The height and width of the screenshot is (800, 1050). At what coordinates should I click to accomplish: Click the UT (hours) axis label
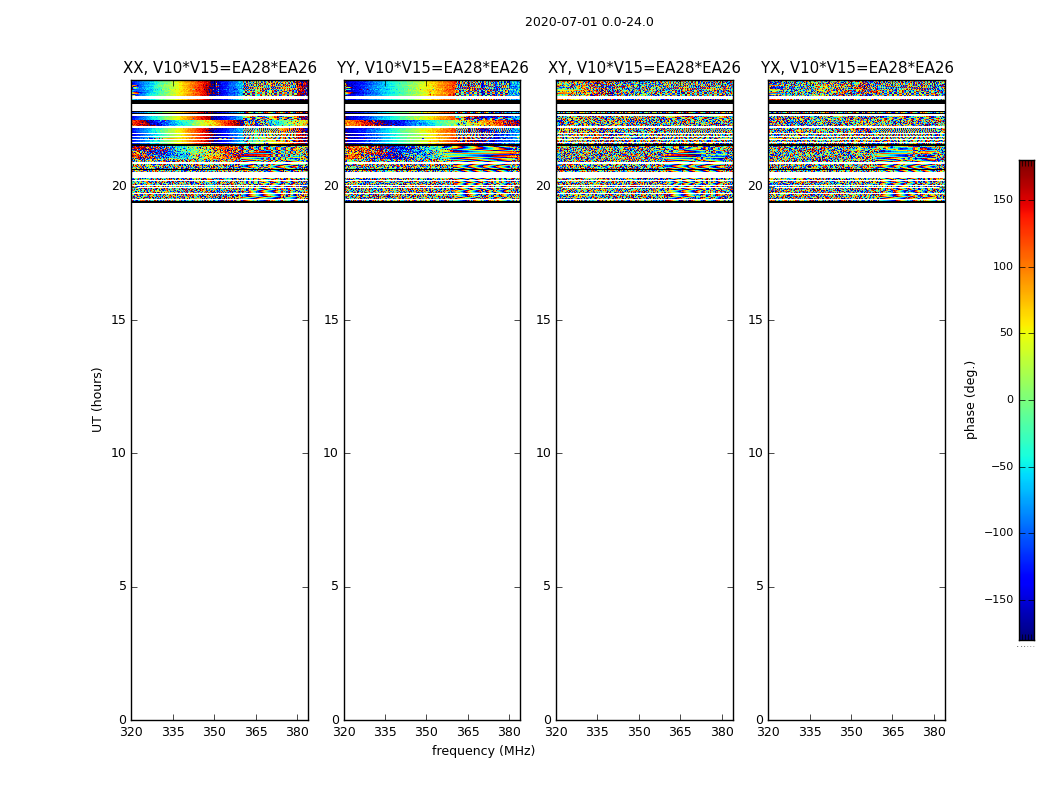(x=97, y=400)
